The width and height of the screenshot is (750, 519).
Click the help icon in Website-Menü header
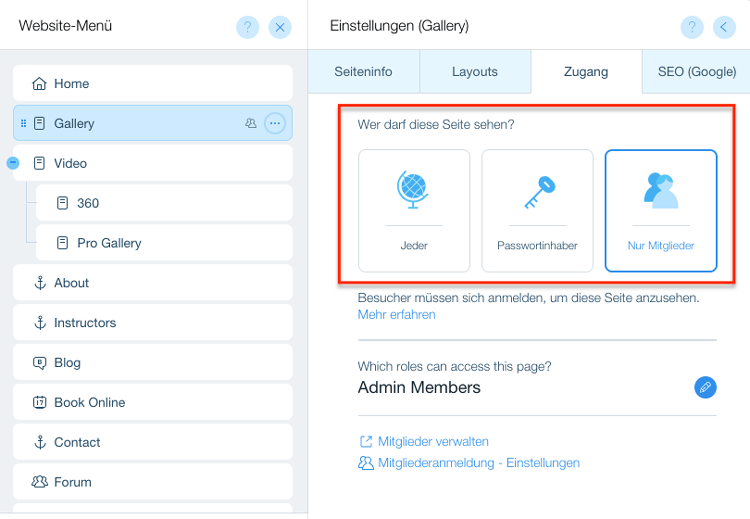tap(248, 27)
